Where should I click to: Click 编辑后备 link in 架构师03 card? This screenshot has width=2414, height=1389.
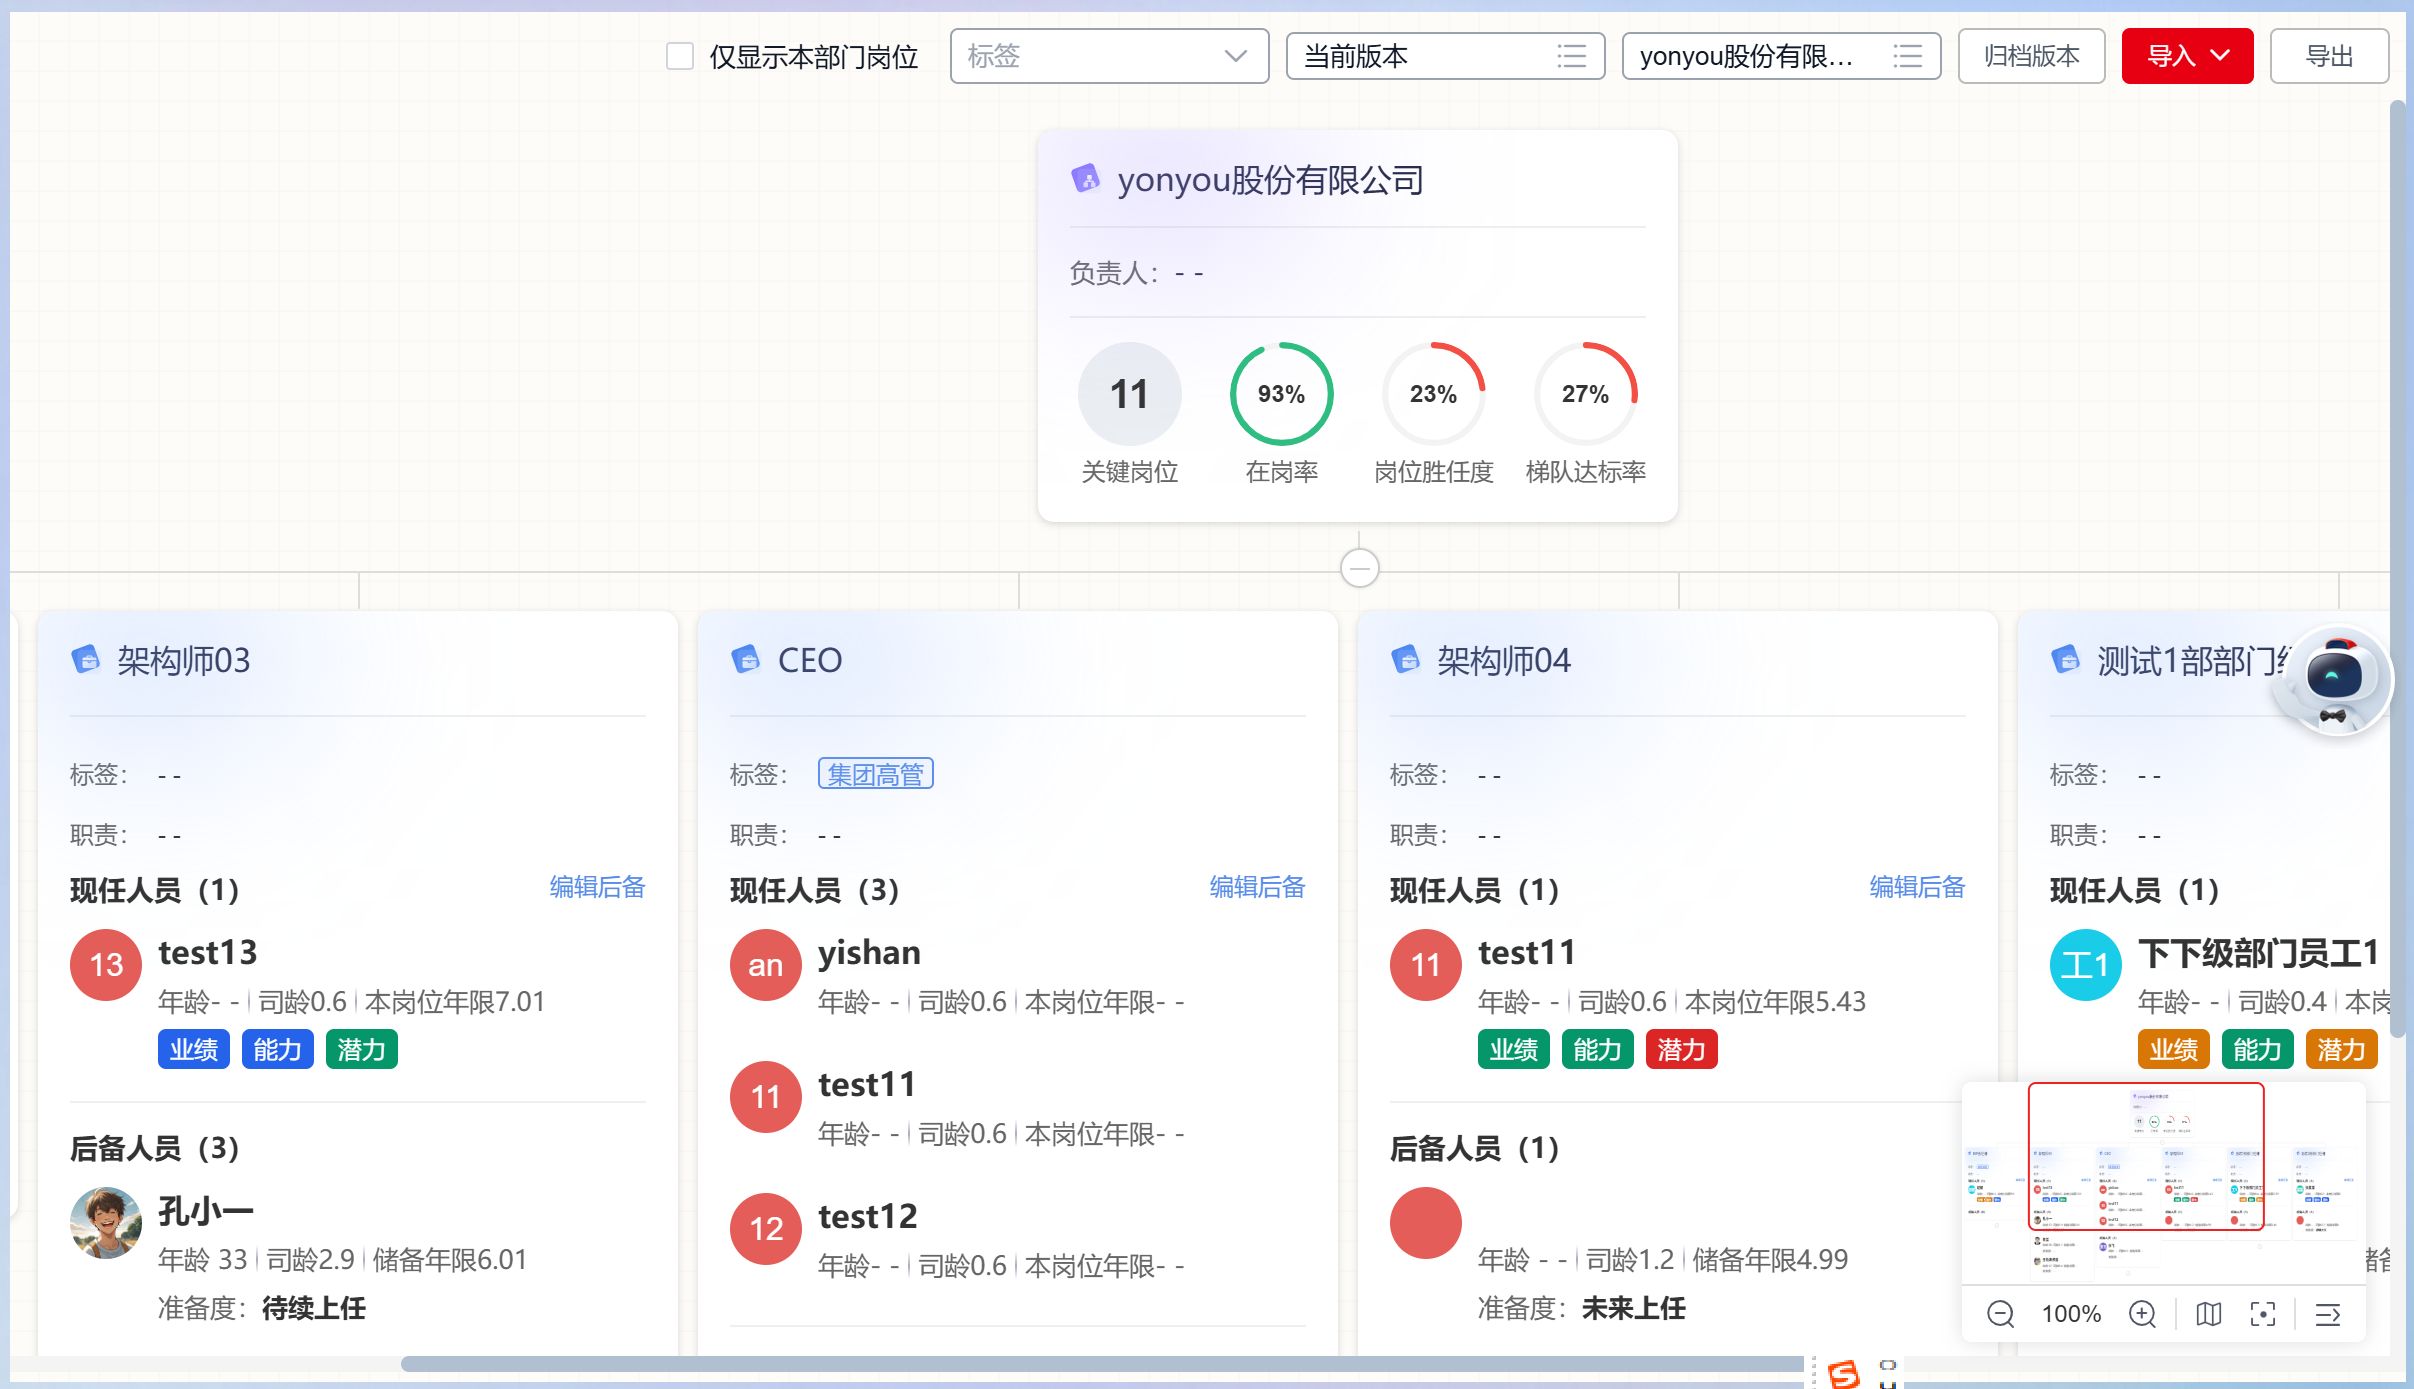(x=597, y=887)
